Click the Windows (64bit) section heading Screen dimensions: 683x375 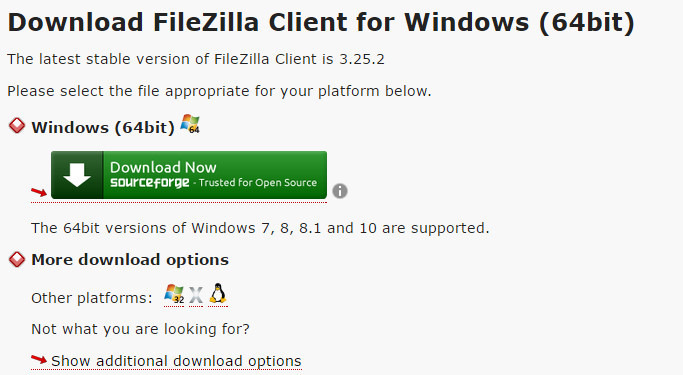[103, 128]
